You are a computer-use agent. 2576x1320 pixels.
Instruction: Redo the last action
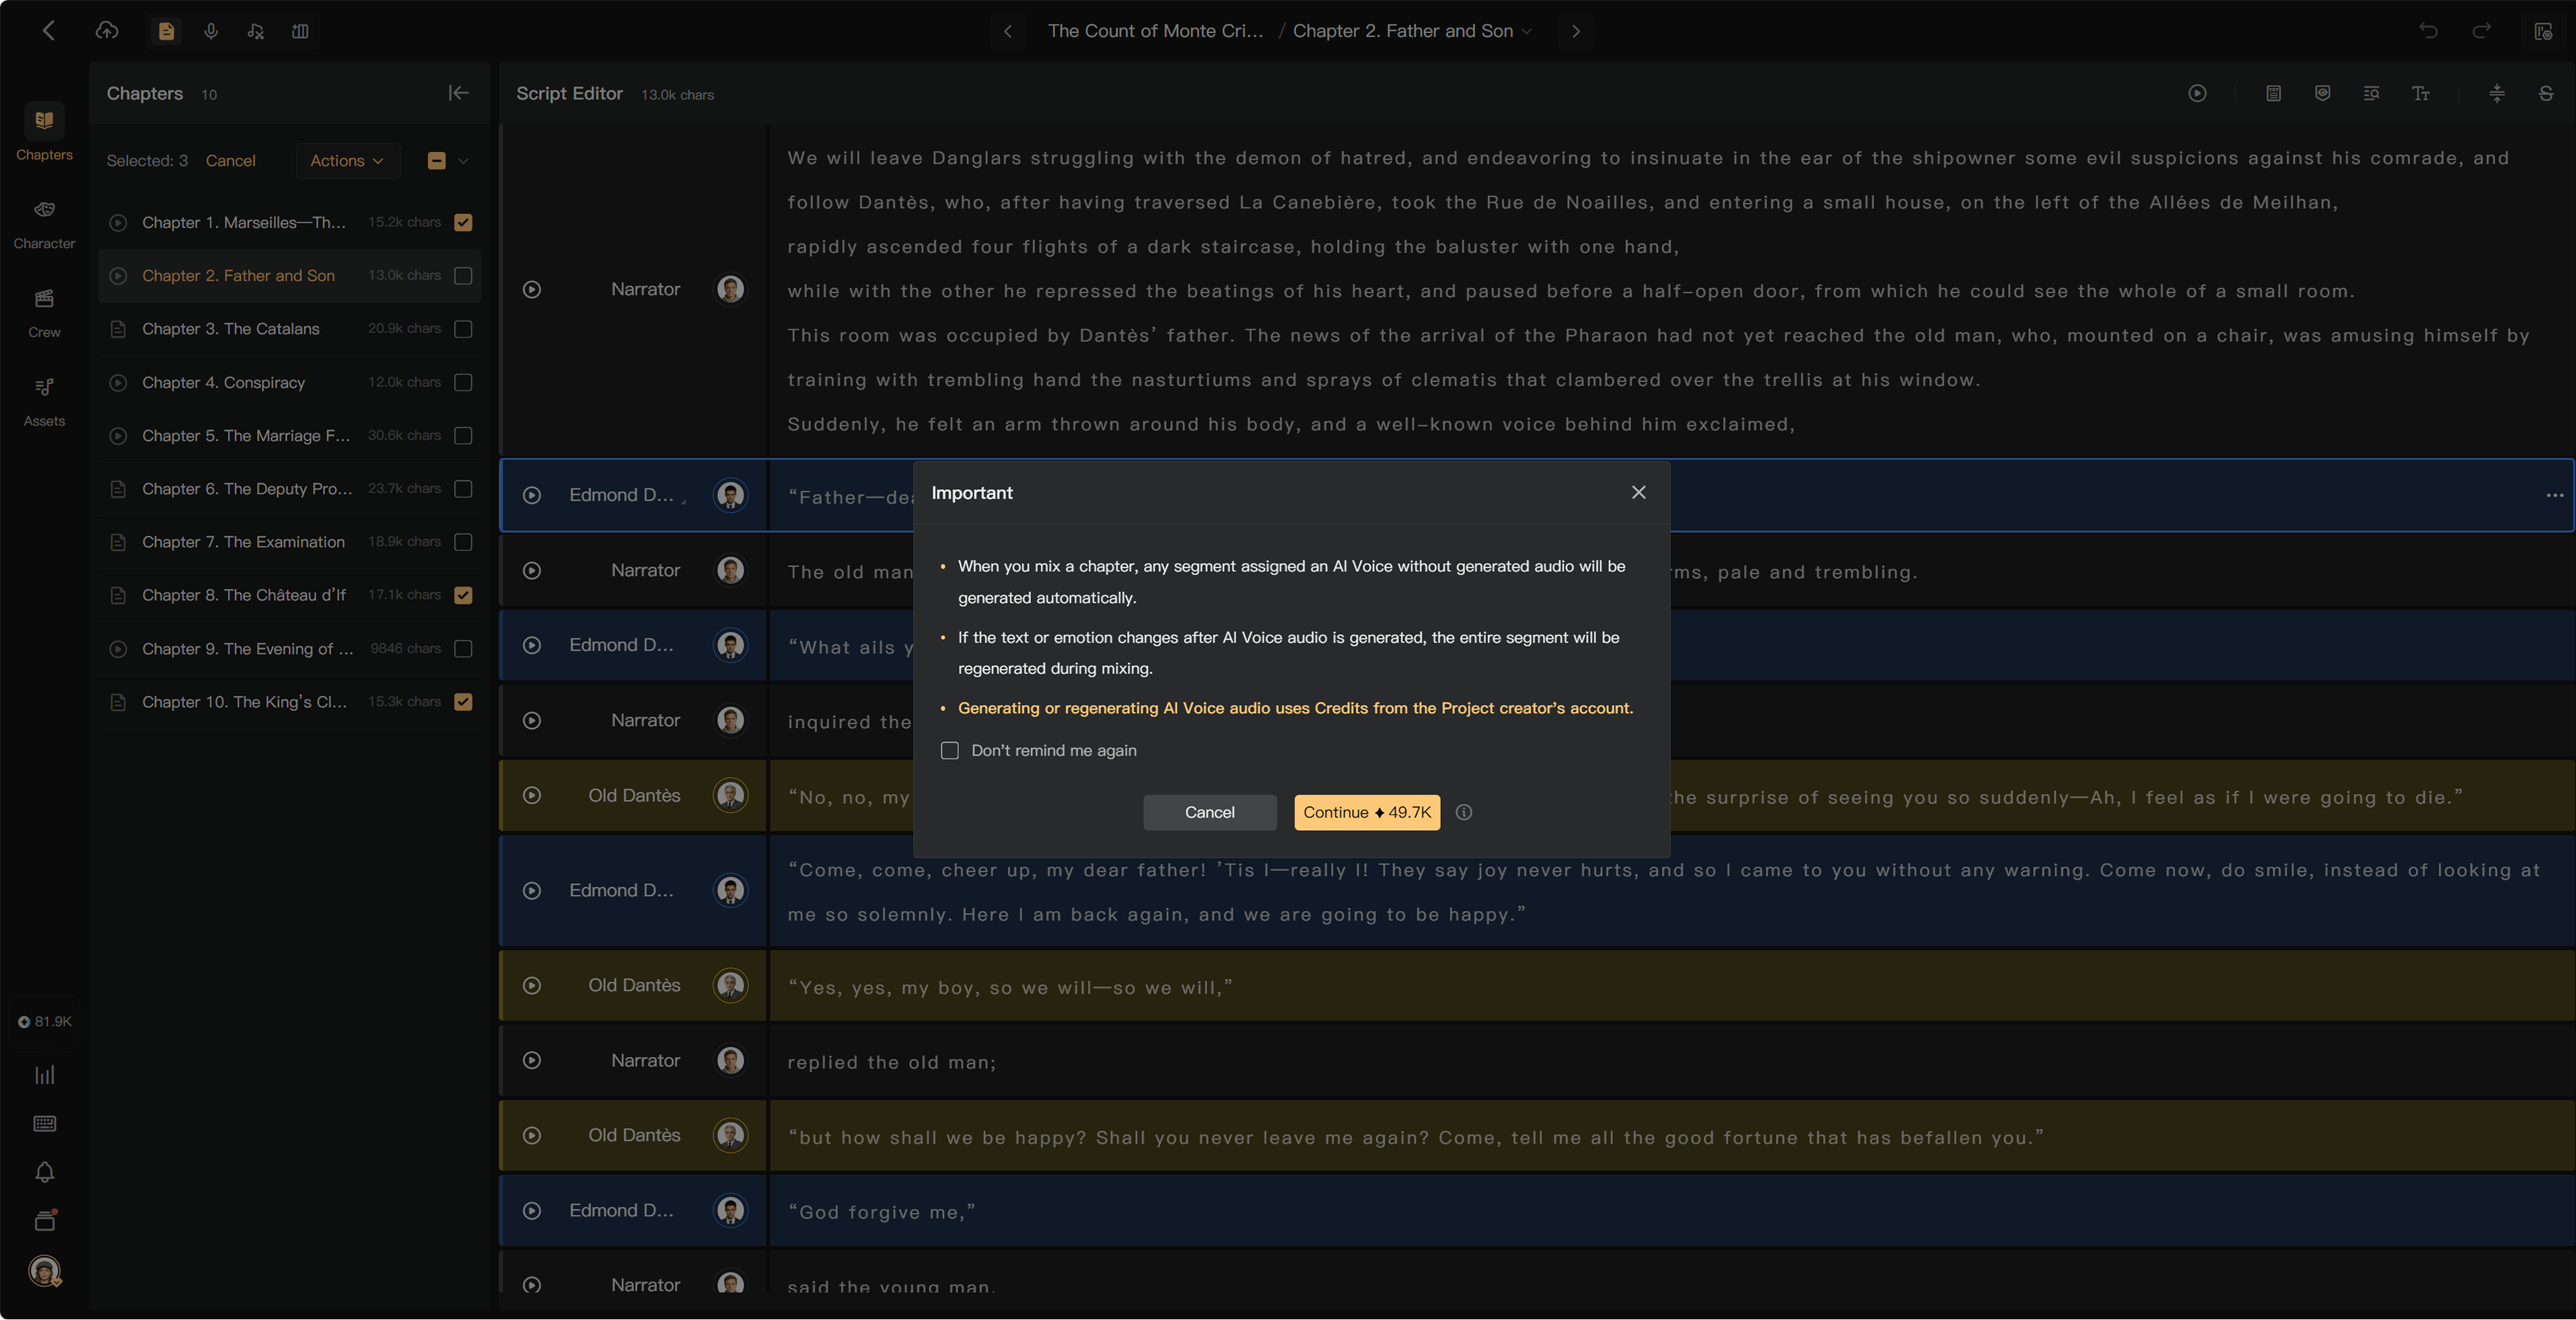click(2481, 31)
